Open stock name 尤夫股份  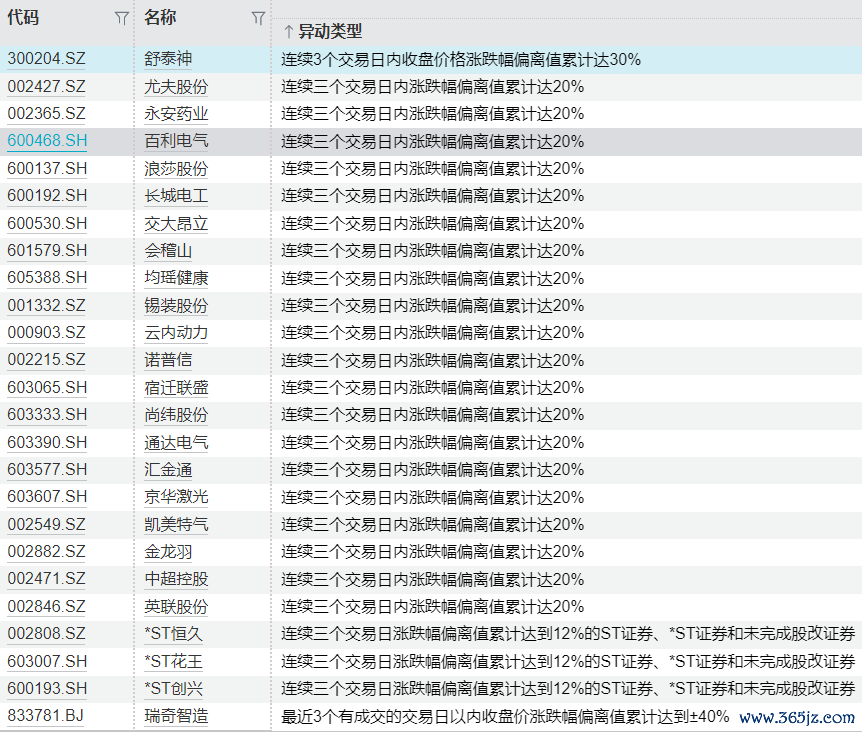(176, 86)
